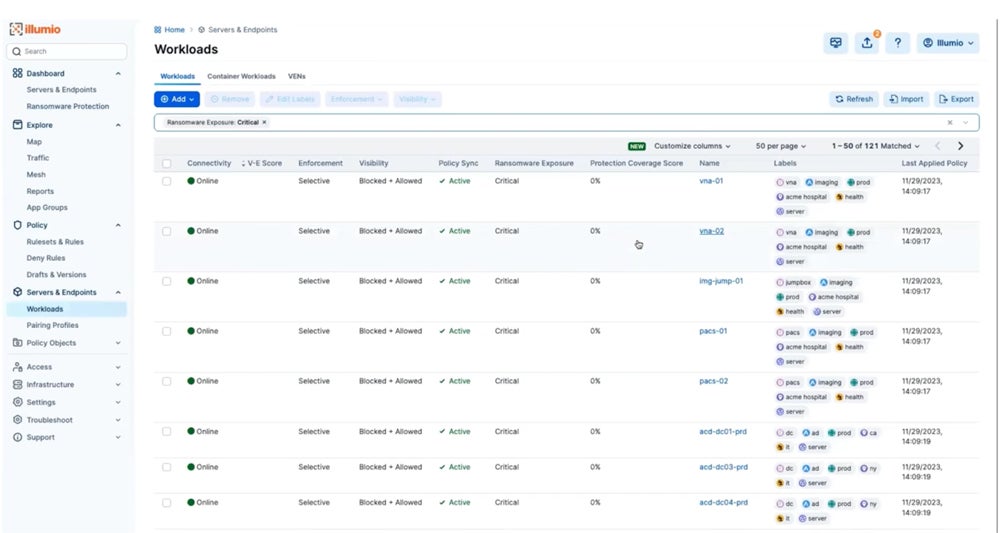The width and height of the screenshot is (1000, 533).
Task: Open the Add dropdown button
Action: point(177,99)
